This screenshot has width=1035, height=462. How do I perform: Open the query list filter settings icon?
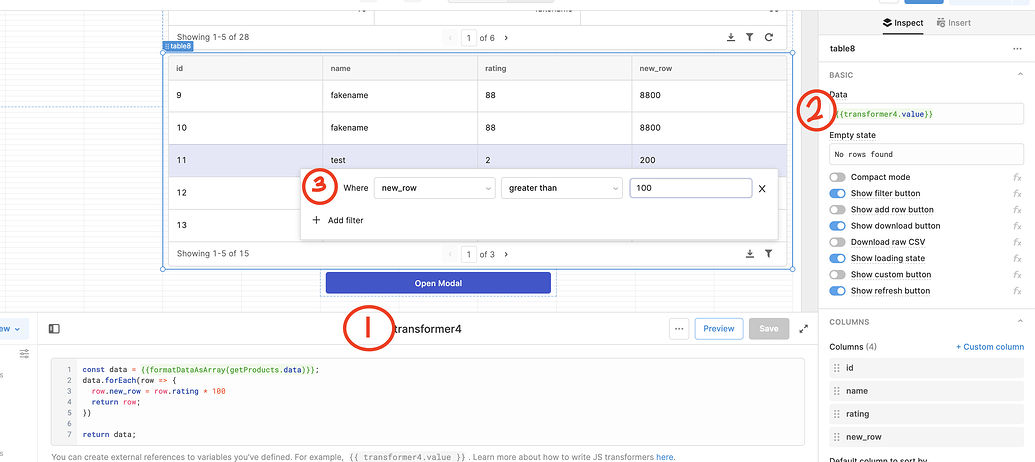point(24,354)
